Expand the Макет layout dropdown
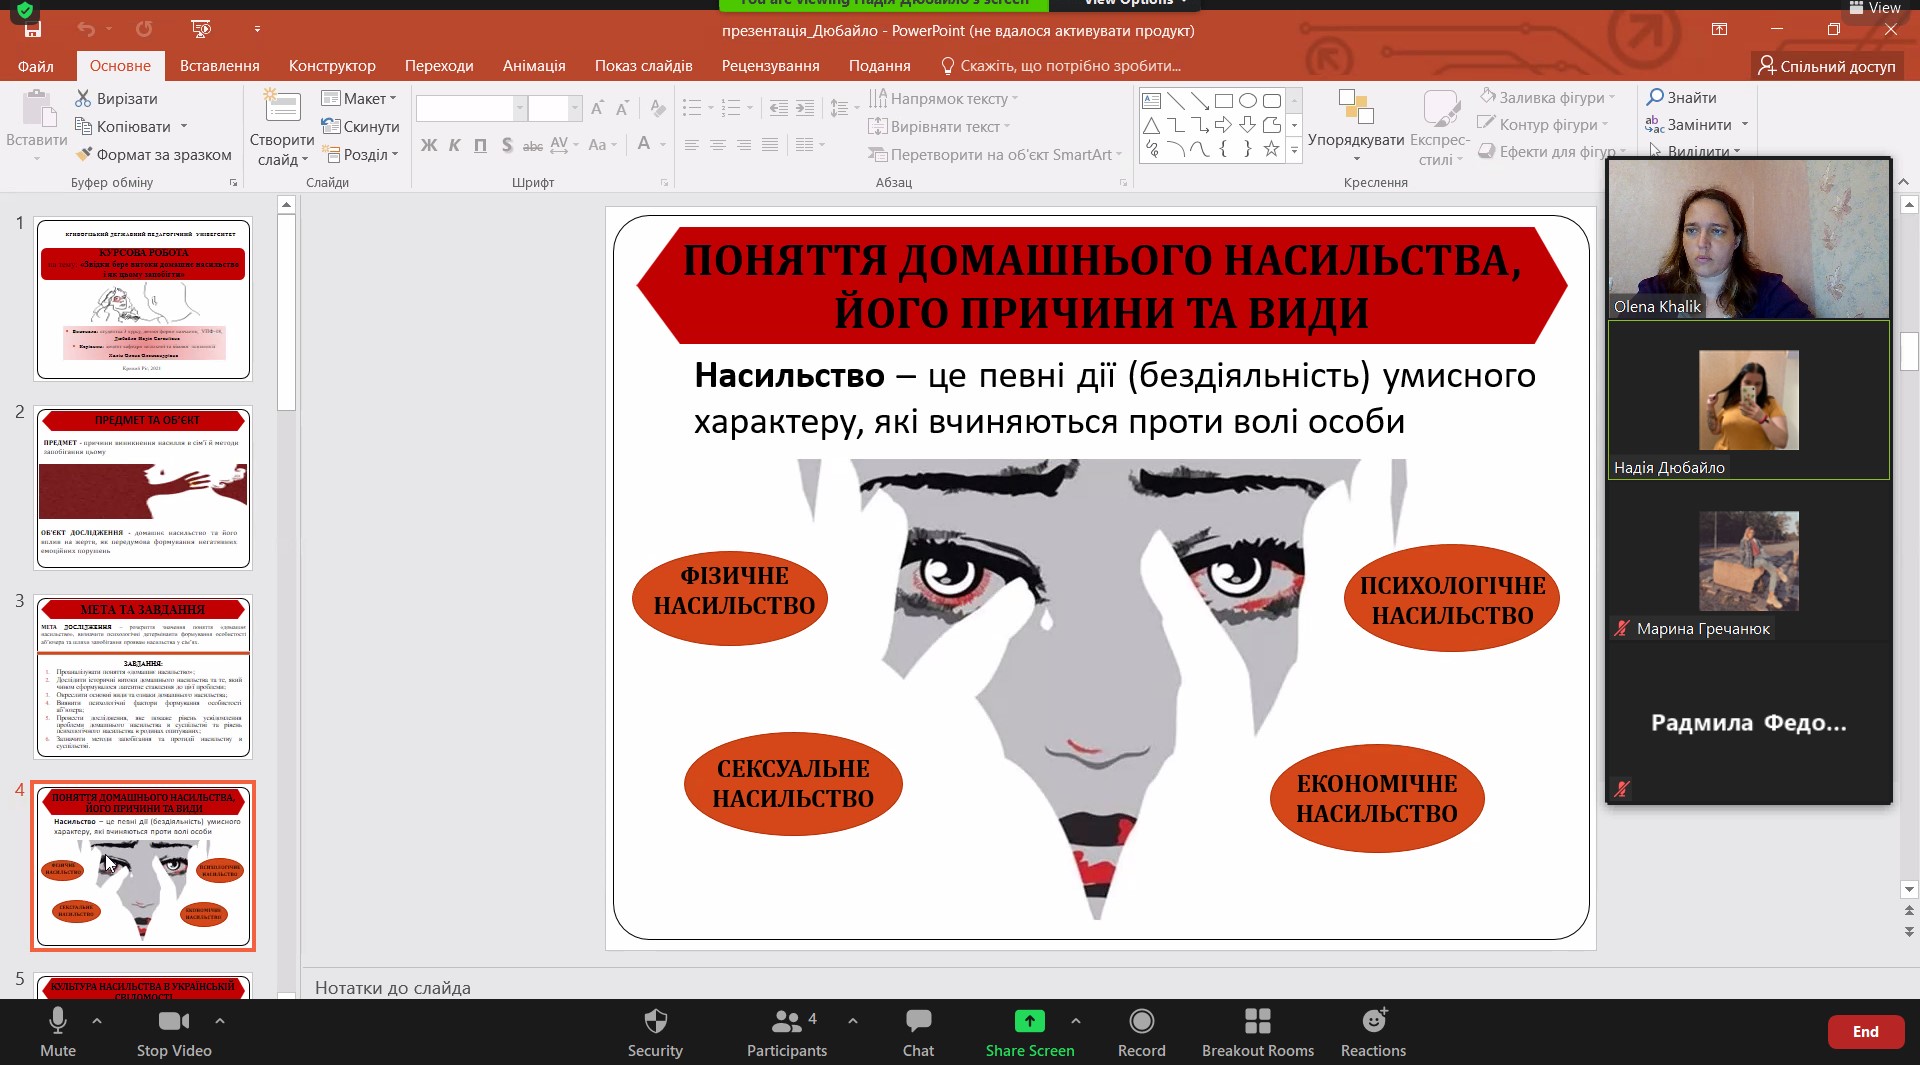The height and width of the screenshot is (1065, 1920). pyautogui.click(x=360, y=98)
